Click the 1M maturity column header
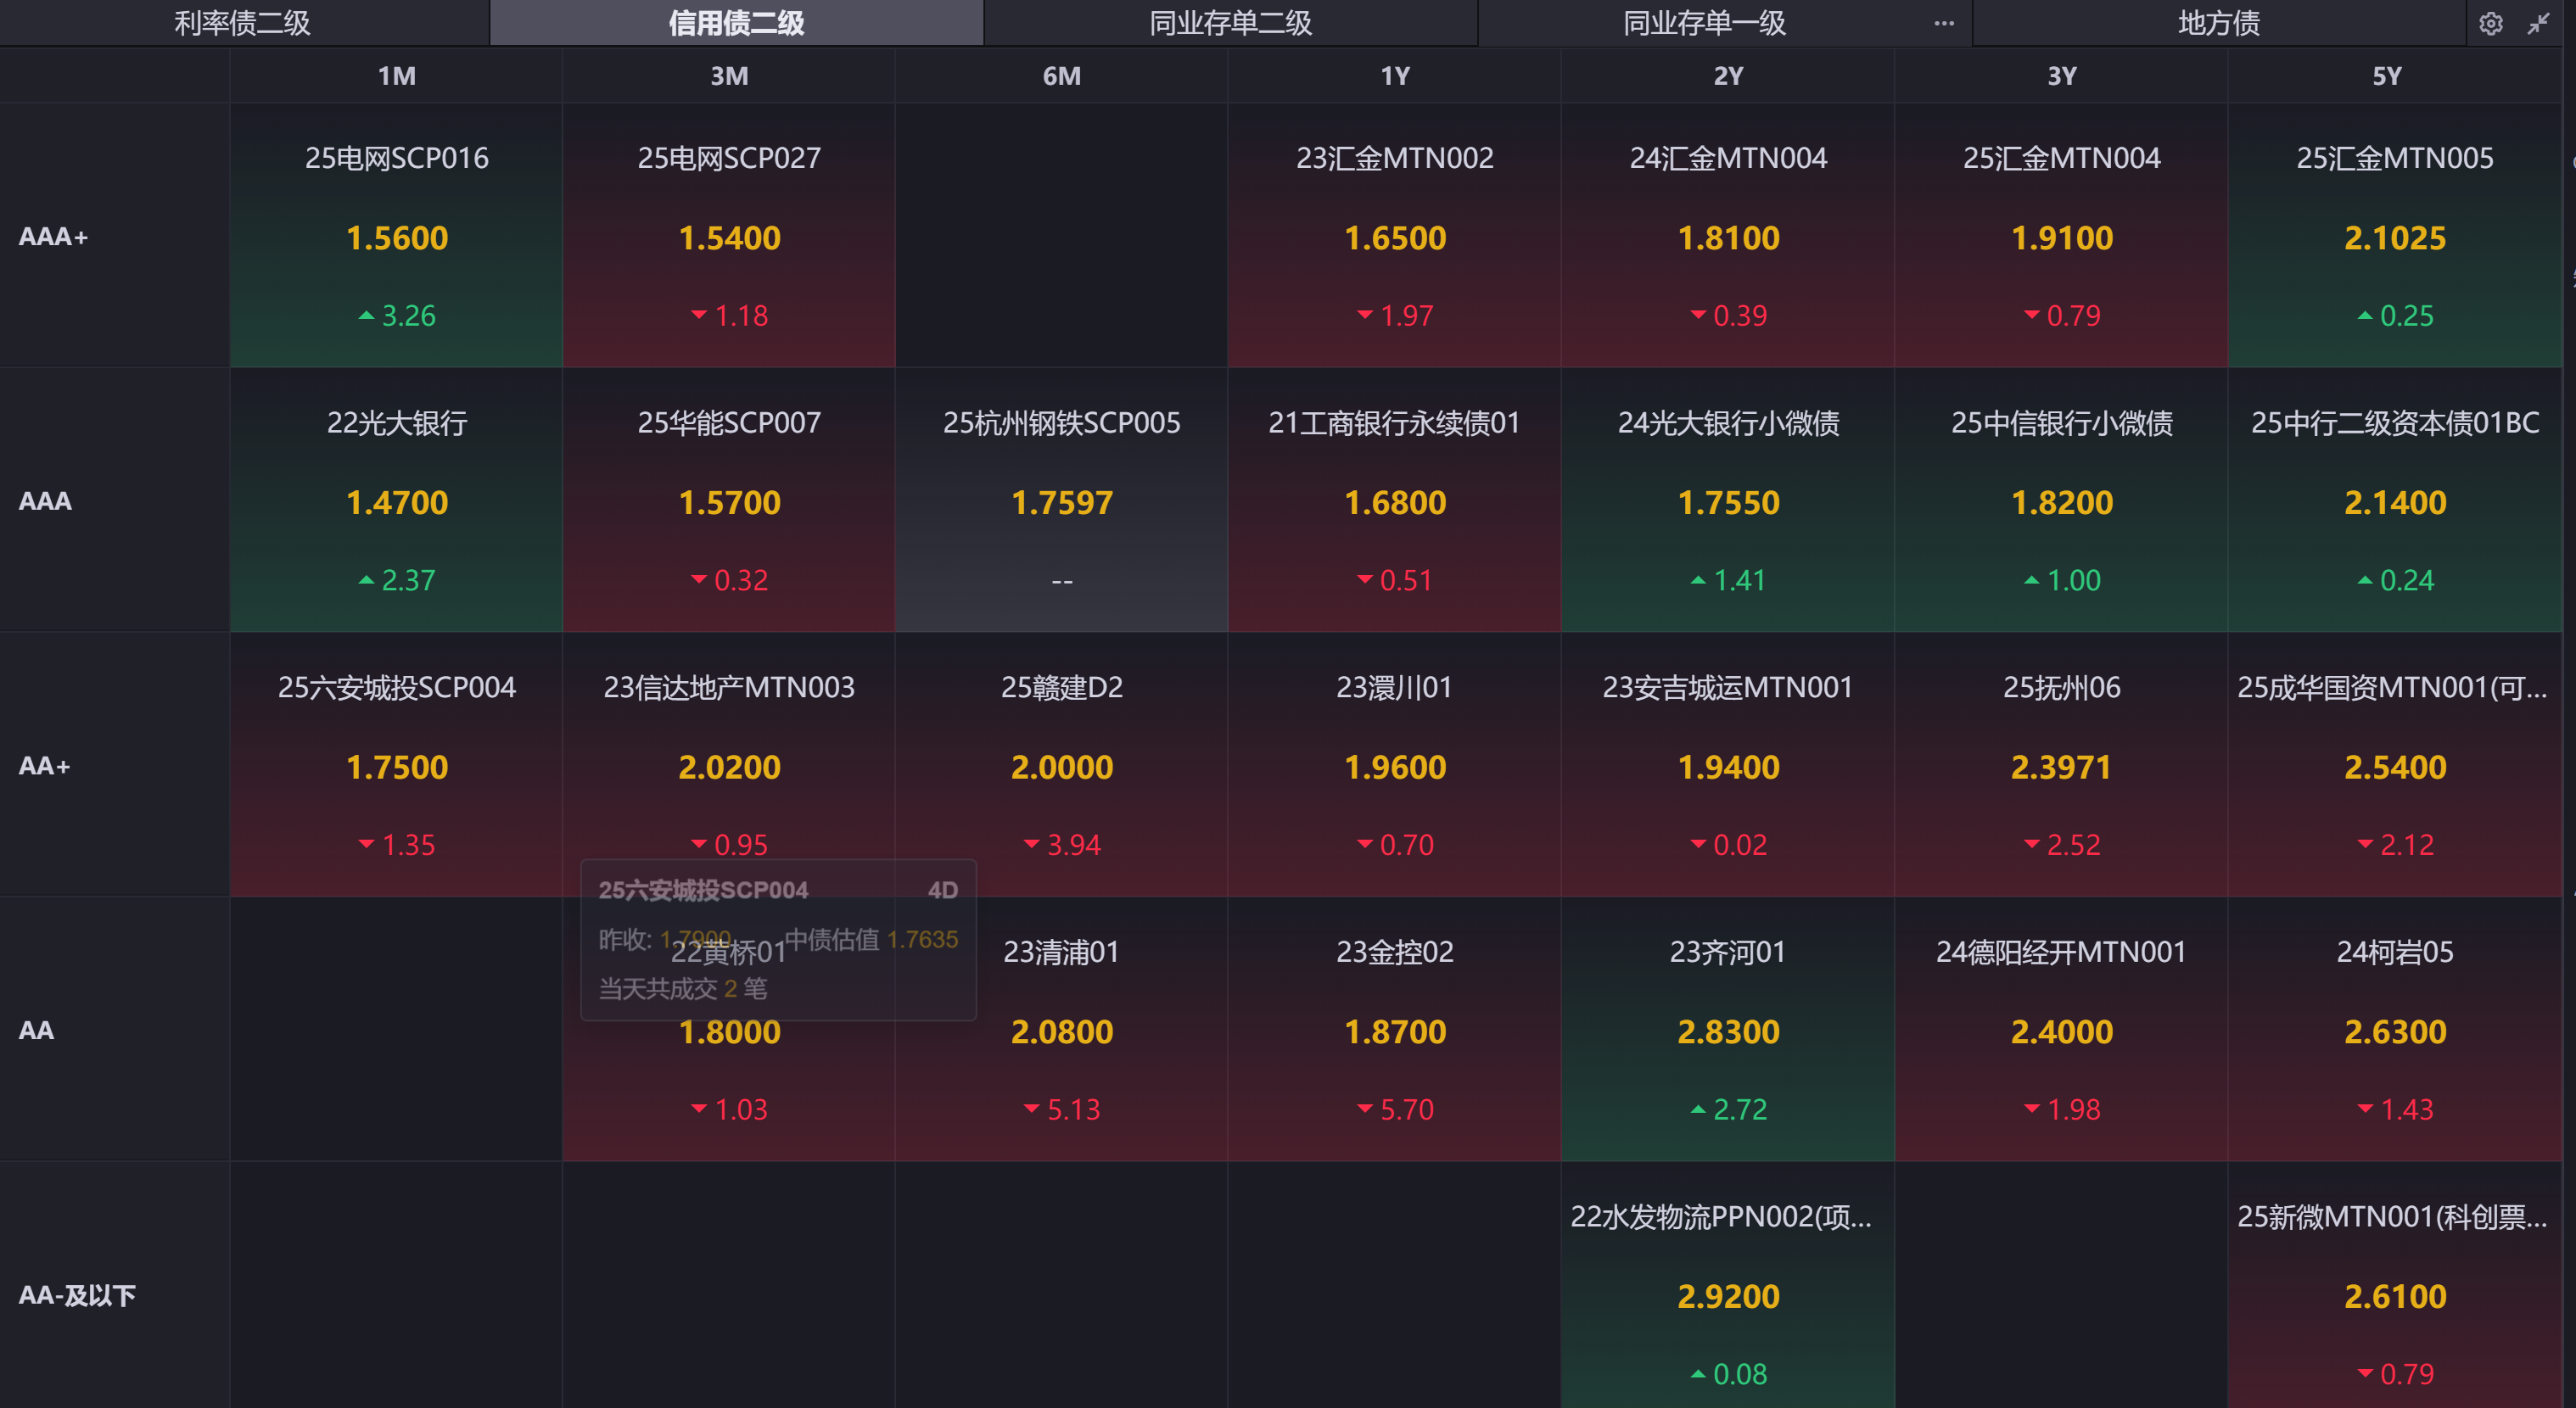 (x=396, y=76)
